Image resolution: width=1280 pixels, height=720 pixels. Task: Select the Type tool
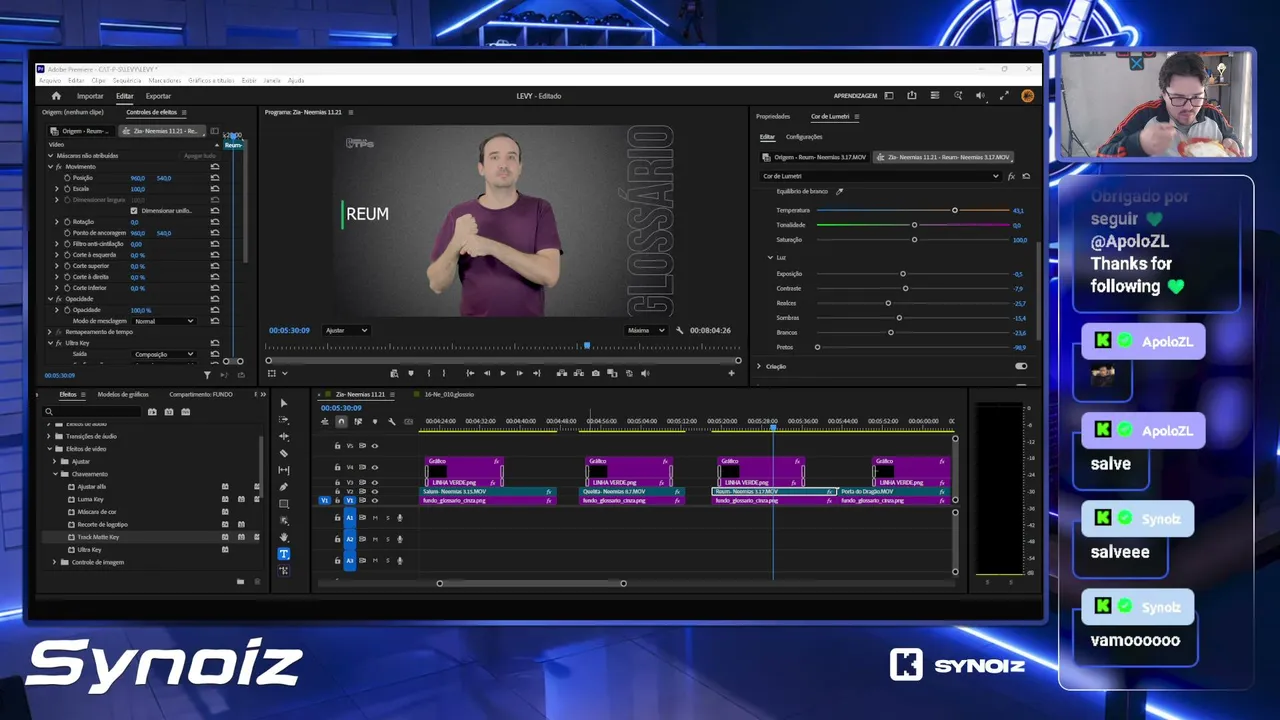[284, 554]
